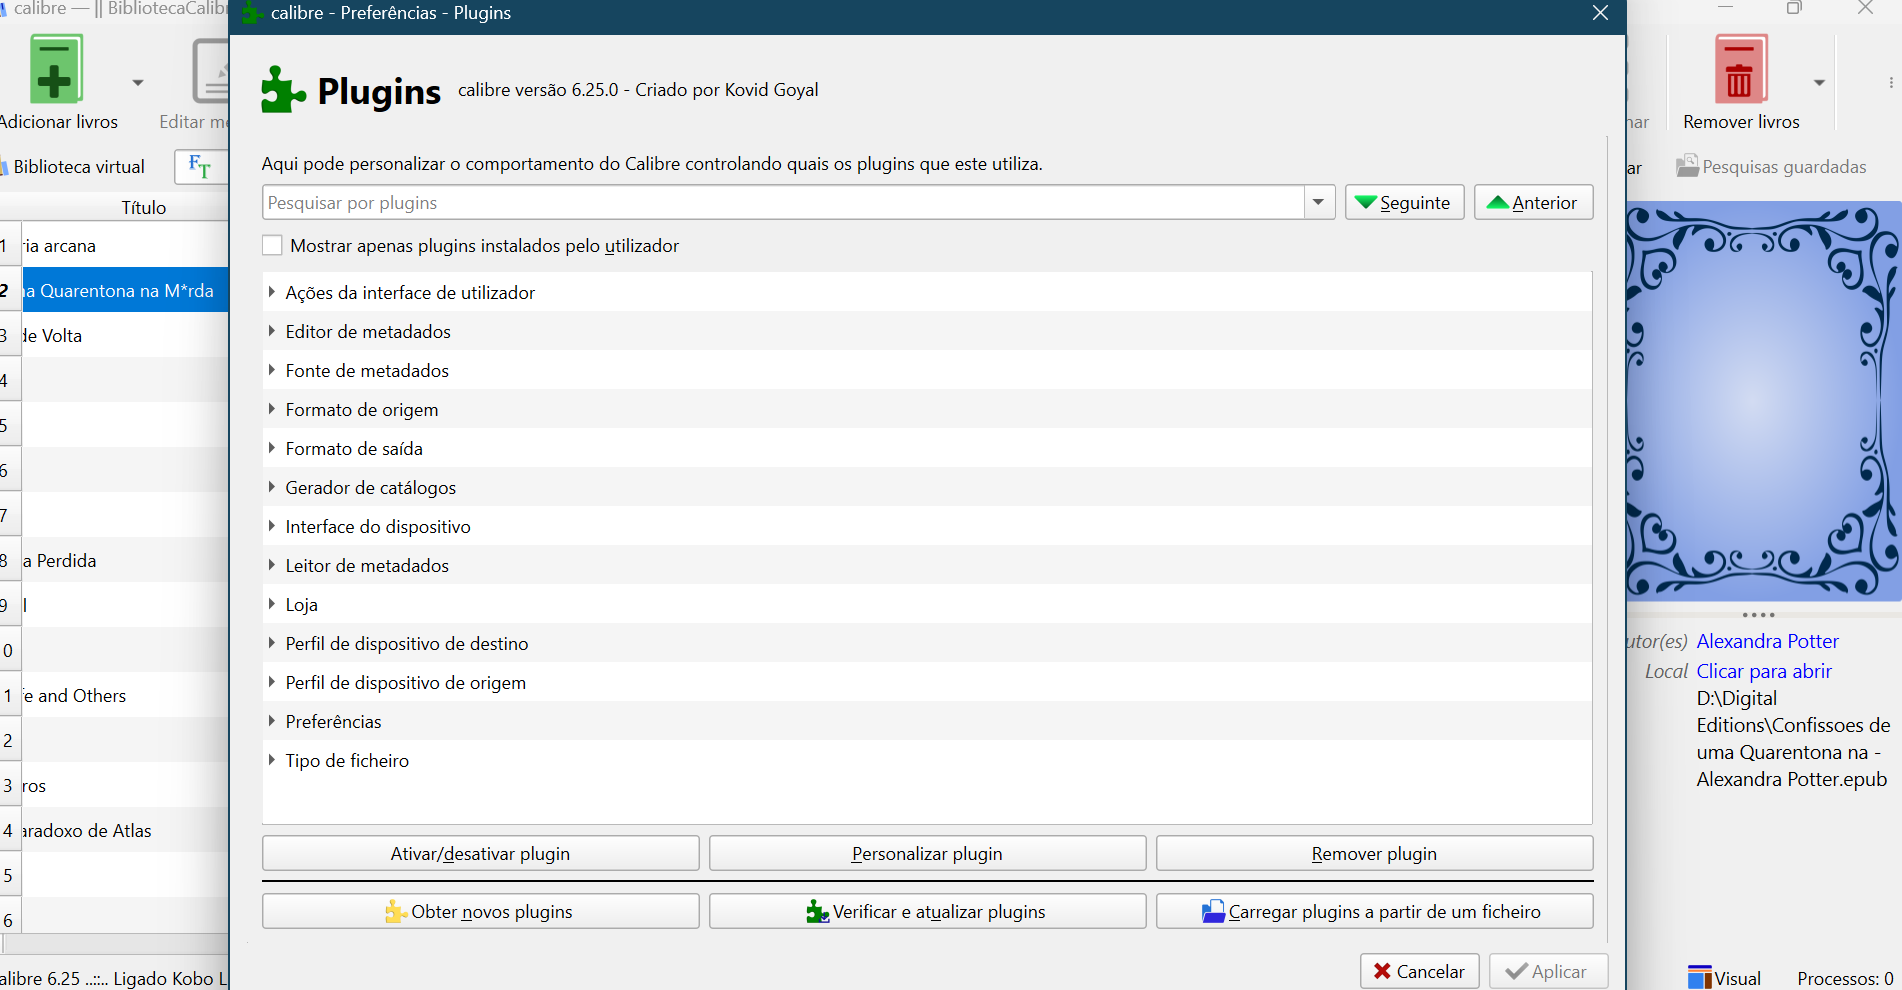Open the dropdown arrow beside Remover livros
The image size is (1902, 990).
pyautogui.click(x=1819, y=83)
